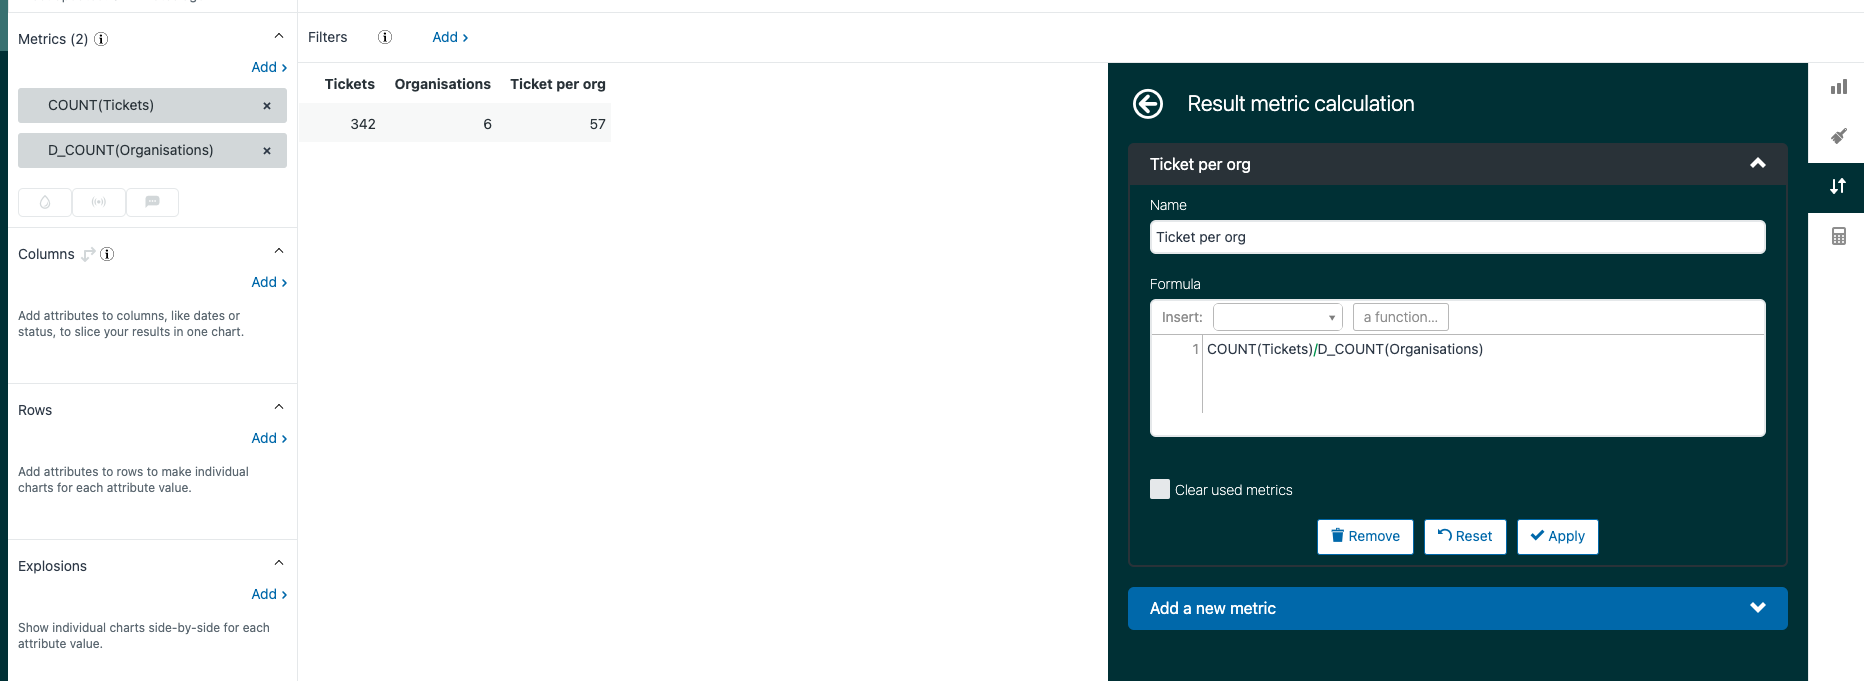1864x681 pixels.
Task: Open chart customization paintbrush icon
Action: pyautogui.click(x=1838, y=136)
